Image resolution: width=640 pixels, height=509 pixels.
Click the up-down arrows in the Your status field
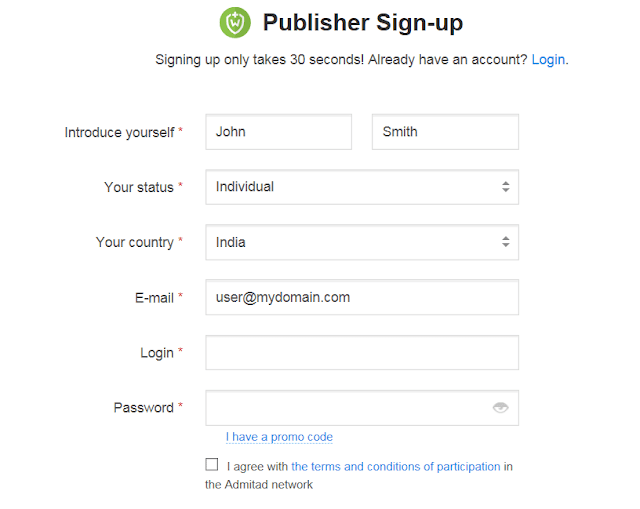coord(506,187)
